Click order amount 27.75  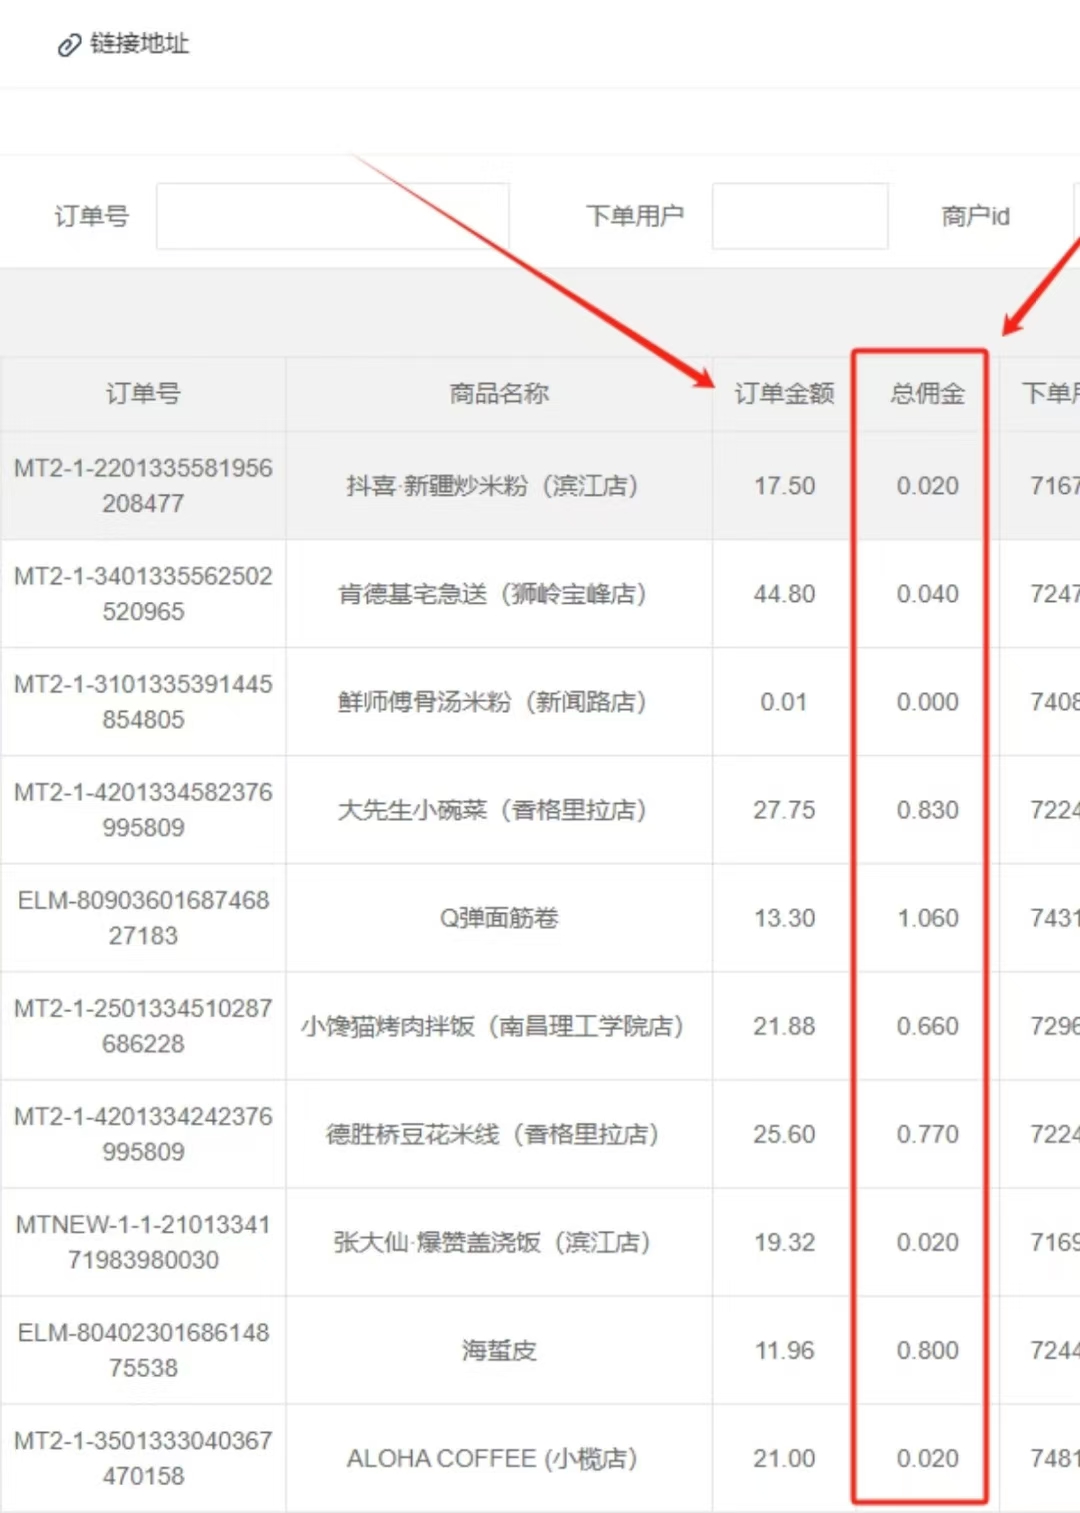pyautogui.click(x=784, y=810)
